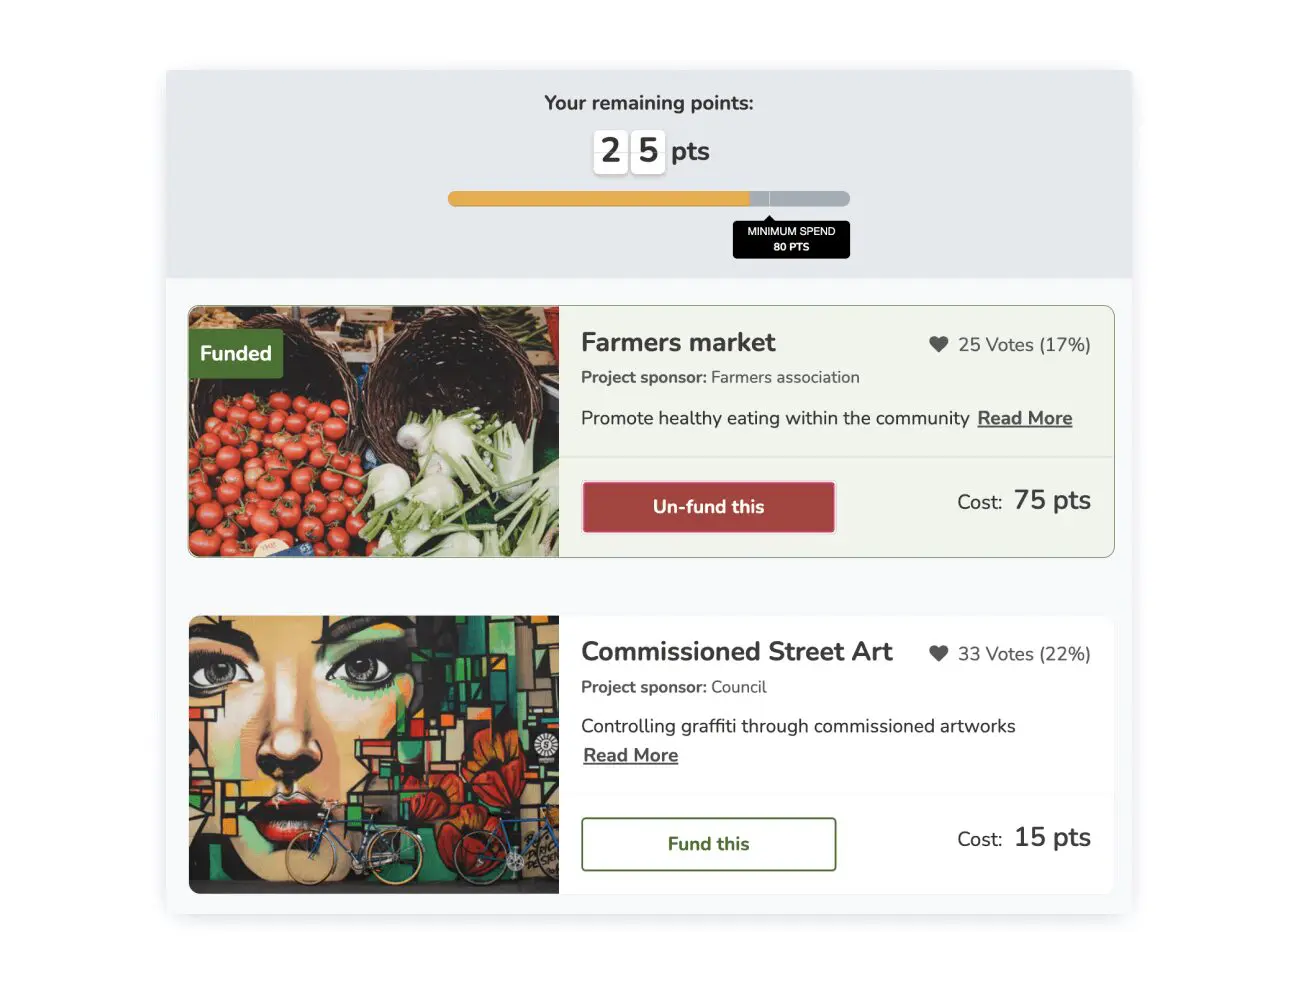Image resolution: width=1298 pixels, height=983 pixels.
Task: Click the Commissioned Street Art title
Action: tap(737, 651)
